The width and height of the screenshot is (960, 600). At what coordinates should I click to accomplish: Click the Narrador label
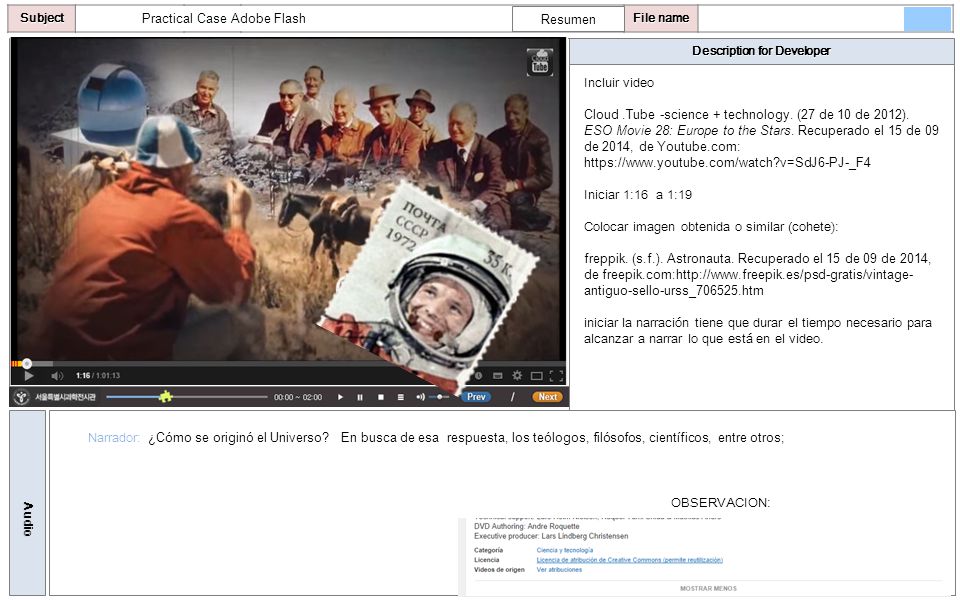point(114,438)
